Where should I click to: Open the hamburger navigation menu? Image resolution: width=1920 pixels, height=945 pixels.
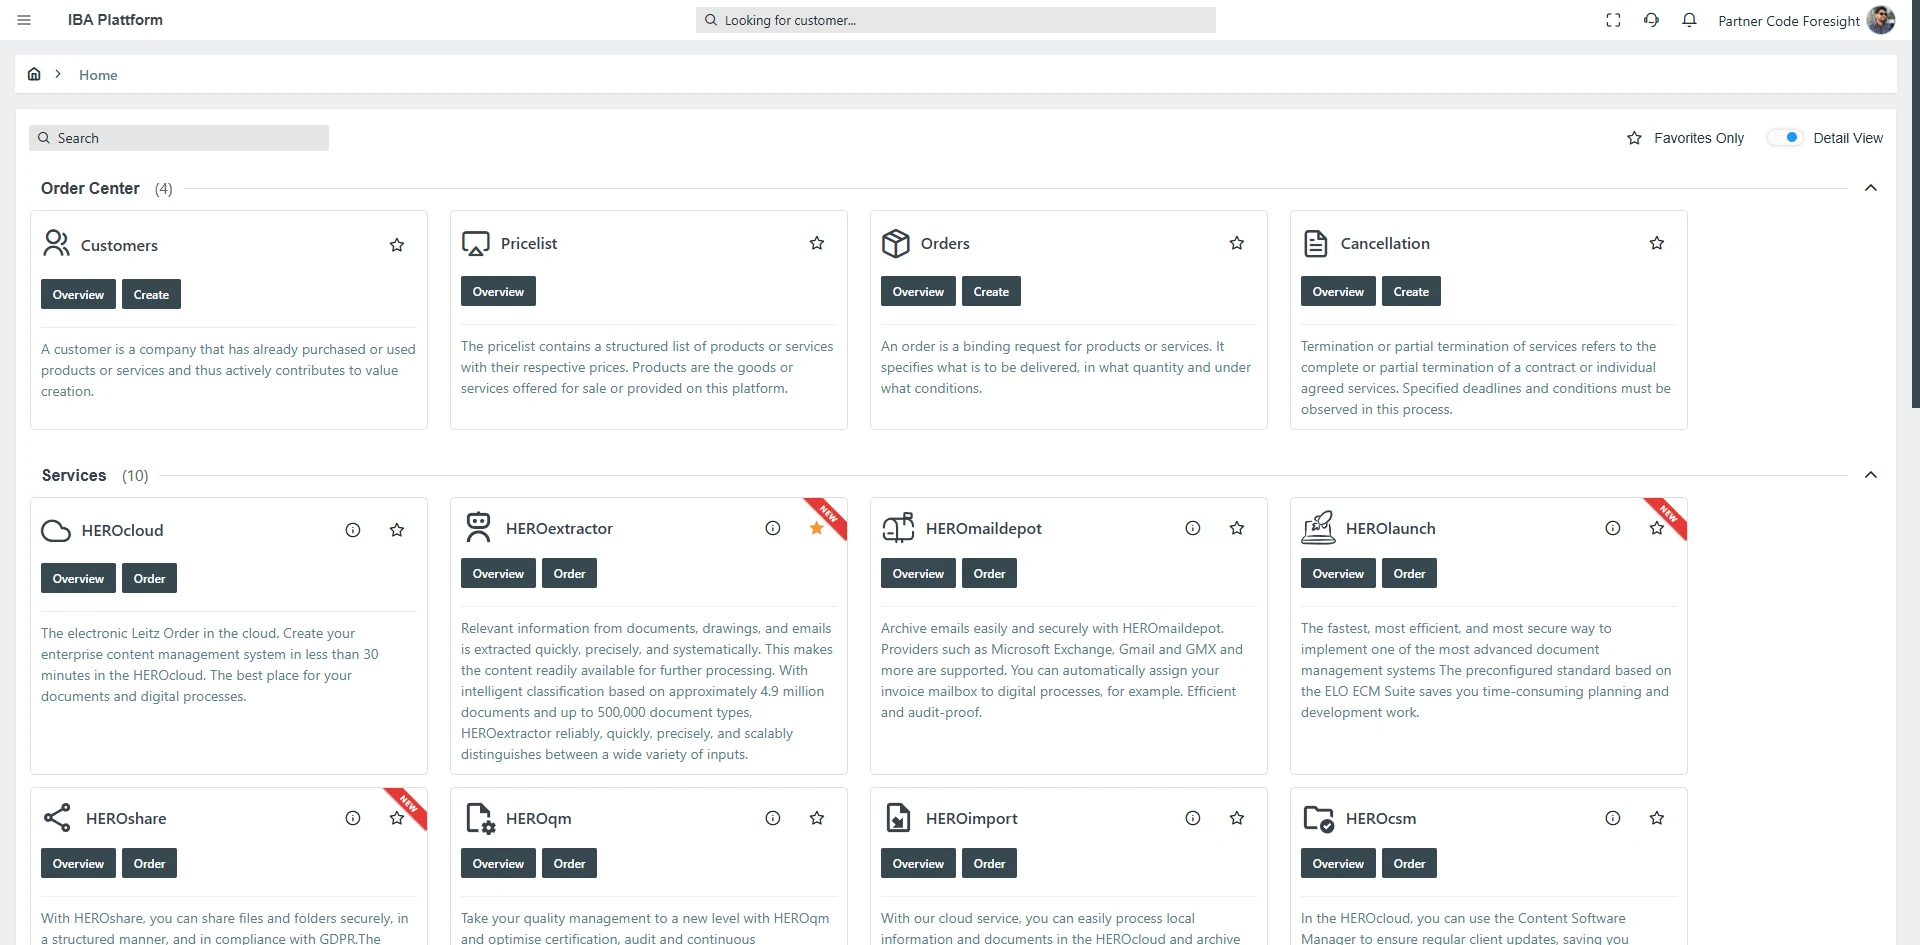pyautogui.click(x=24, y=20)
